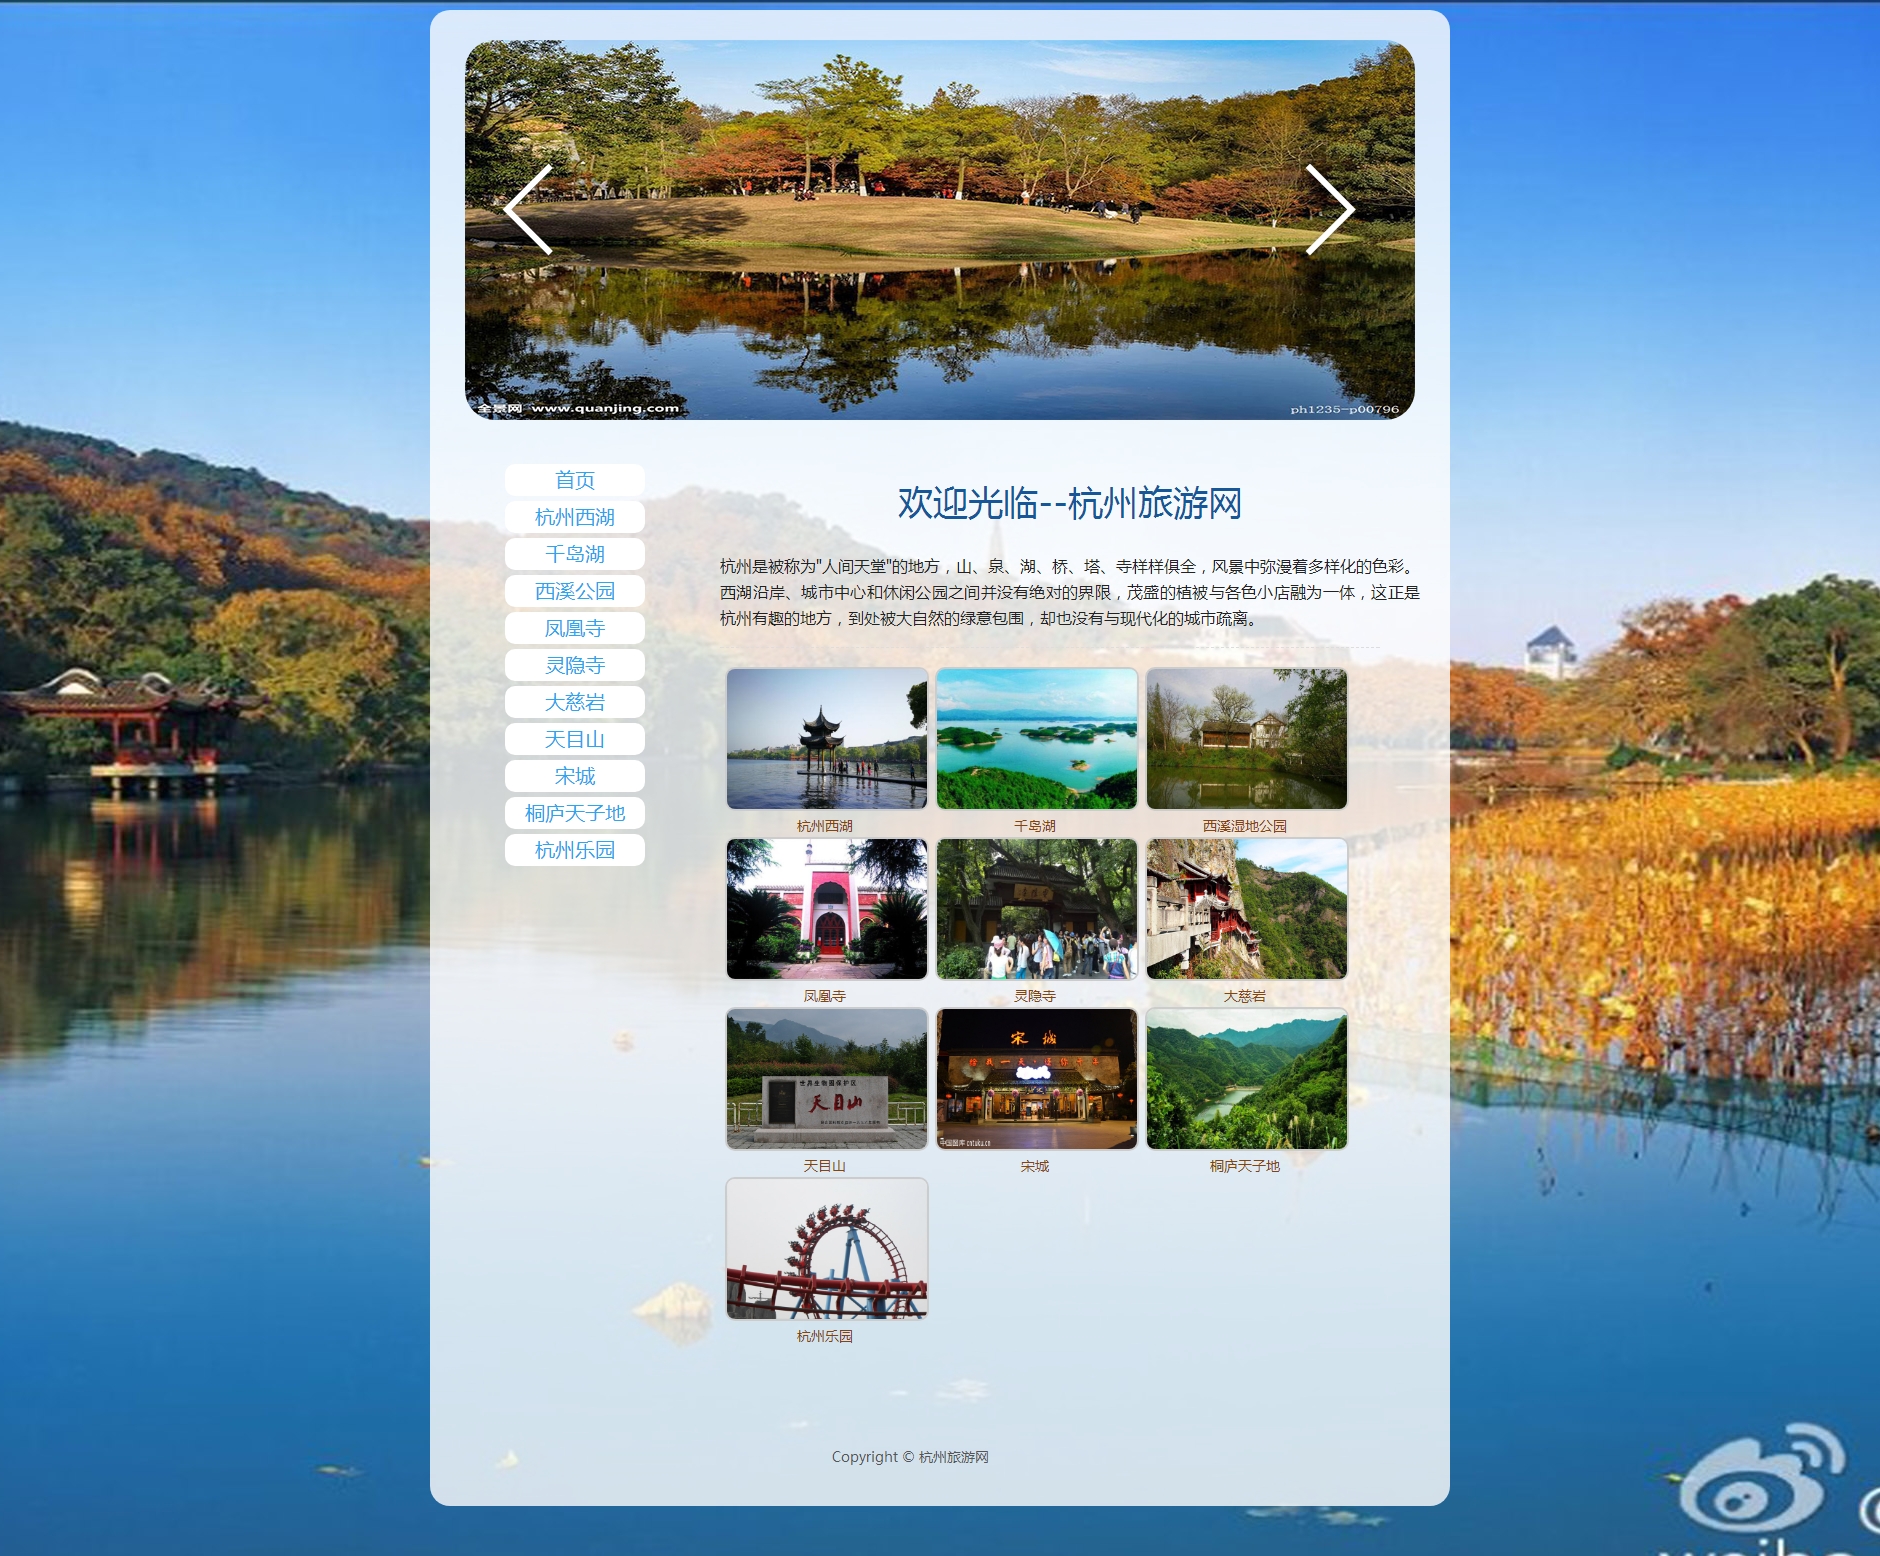Click the 灵隐寺 caption link under photo

pos(1035,996)
